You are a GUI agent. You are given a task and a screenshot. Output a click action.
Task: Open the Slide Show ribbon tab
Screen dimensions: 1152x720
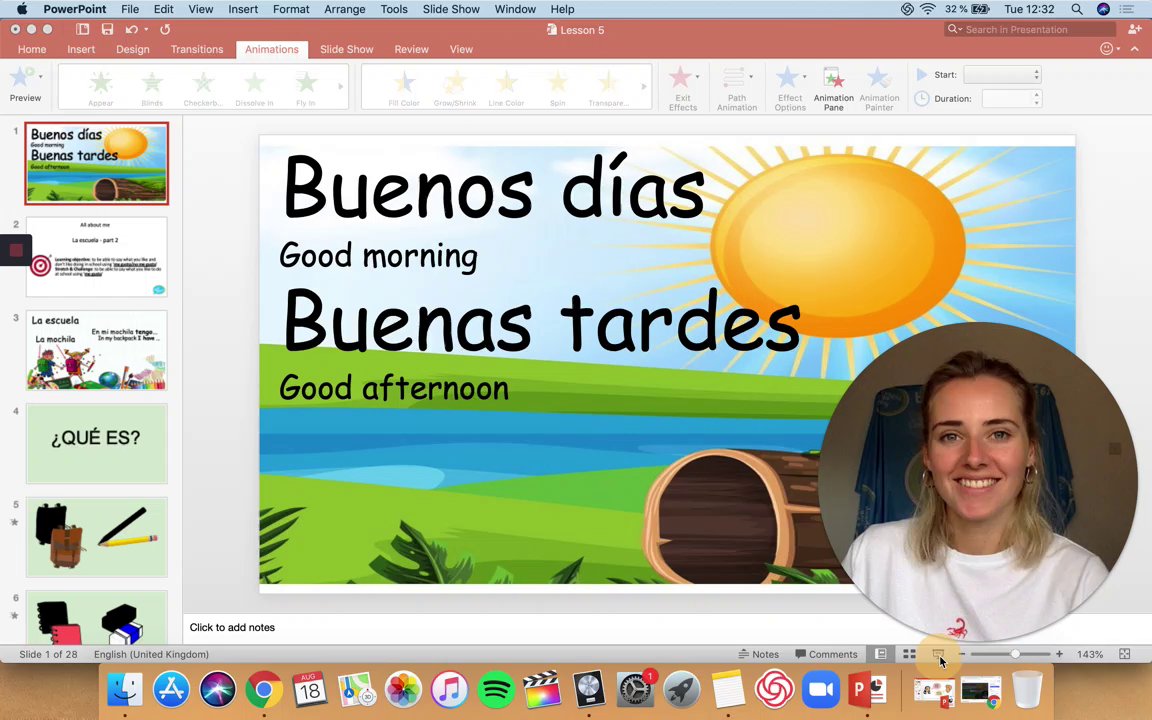coord(347,49)
